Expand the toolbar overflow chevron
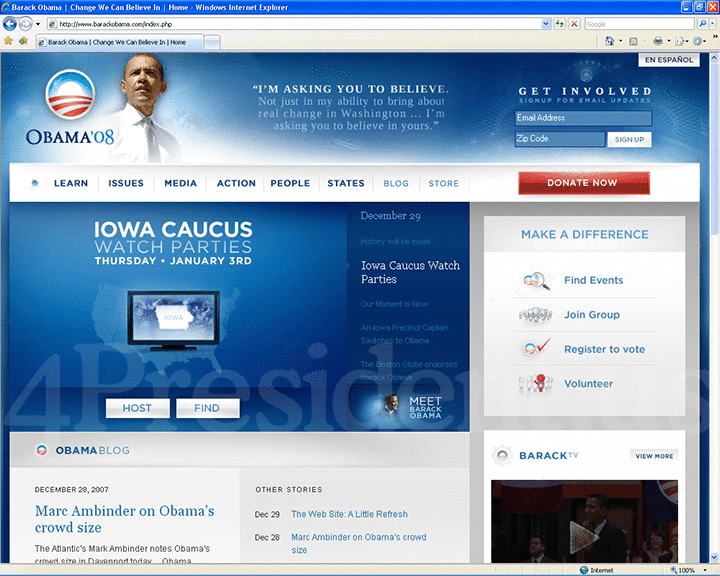Screen dimensions: 720x576 [x=714, y=36]
